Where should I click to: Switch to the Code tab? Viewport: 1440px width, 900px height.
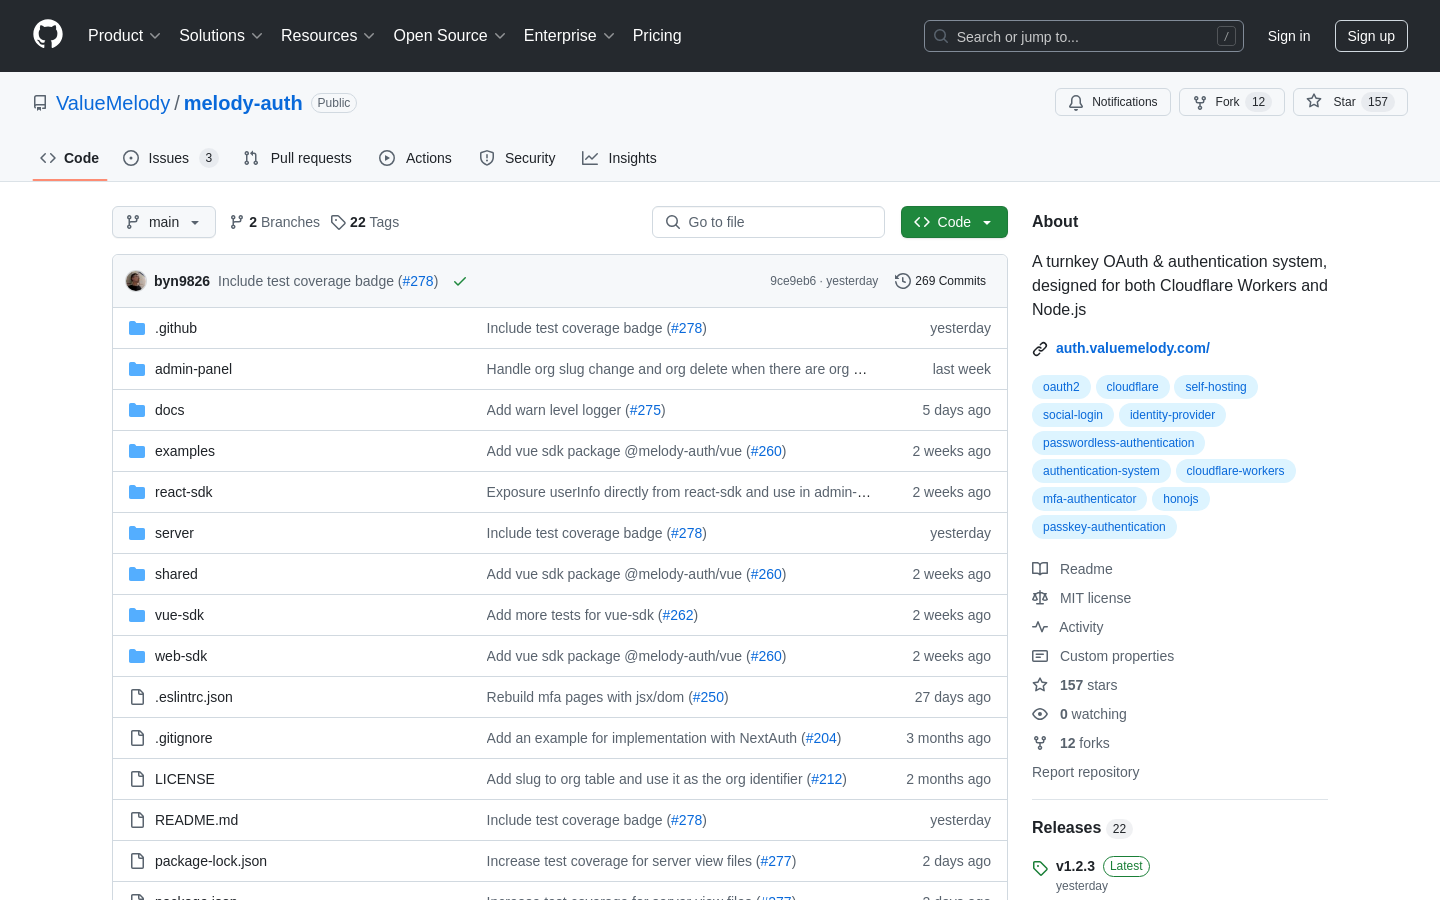70,158
